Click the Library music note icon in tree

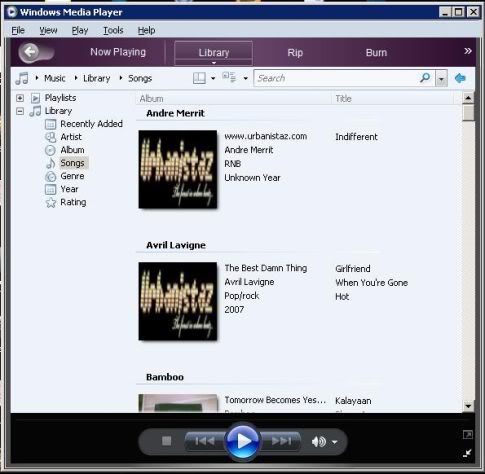point(35,111)
